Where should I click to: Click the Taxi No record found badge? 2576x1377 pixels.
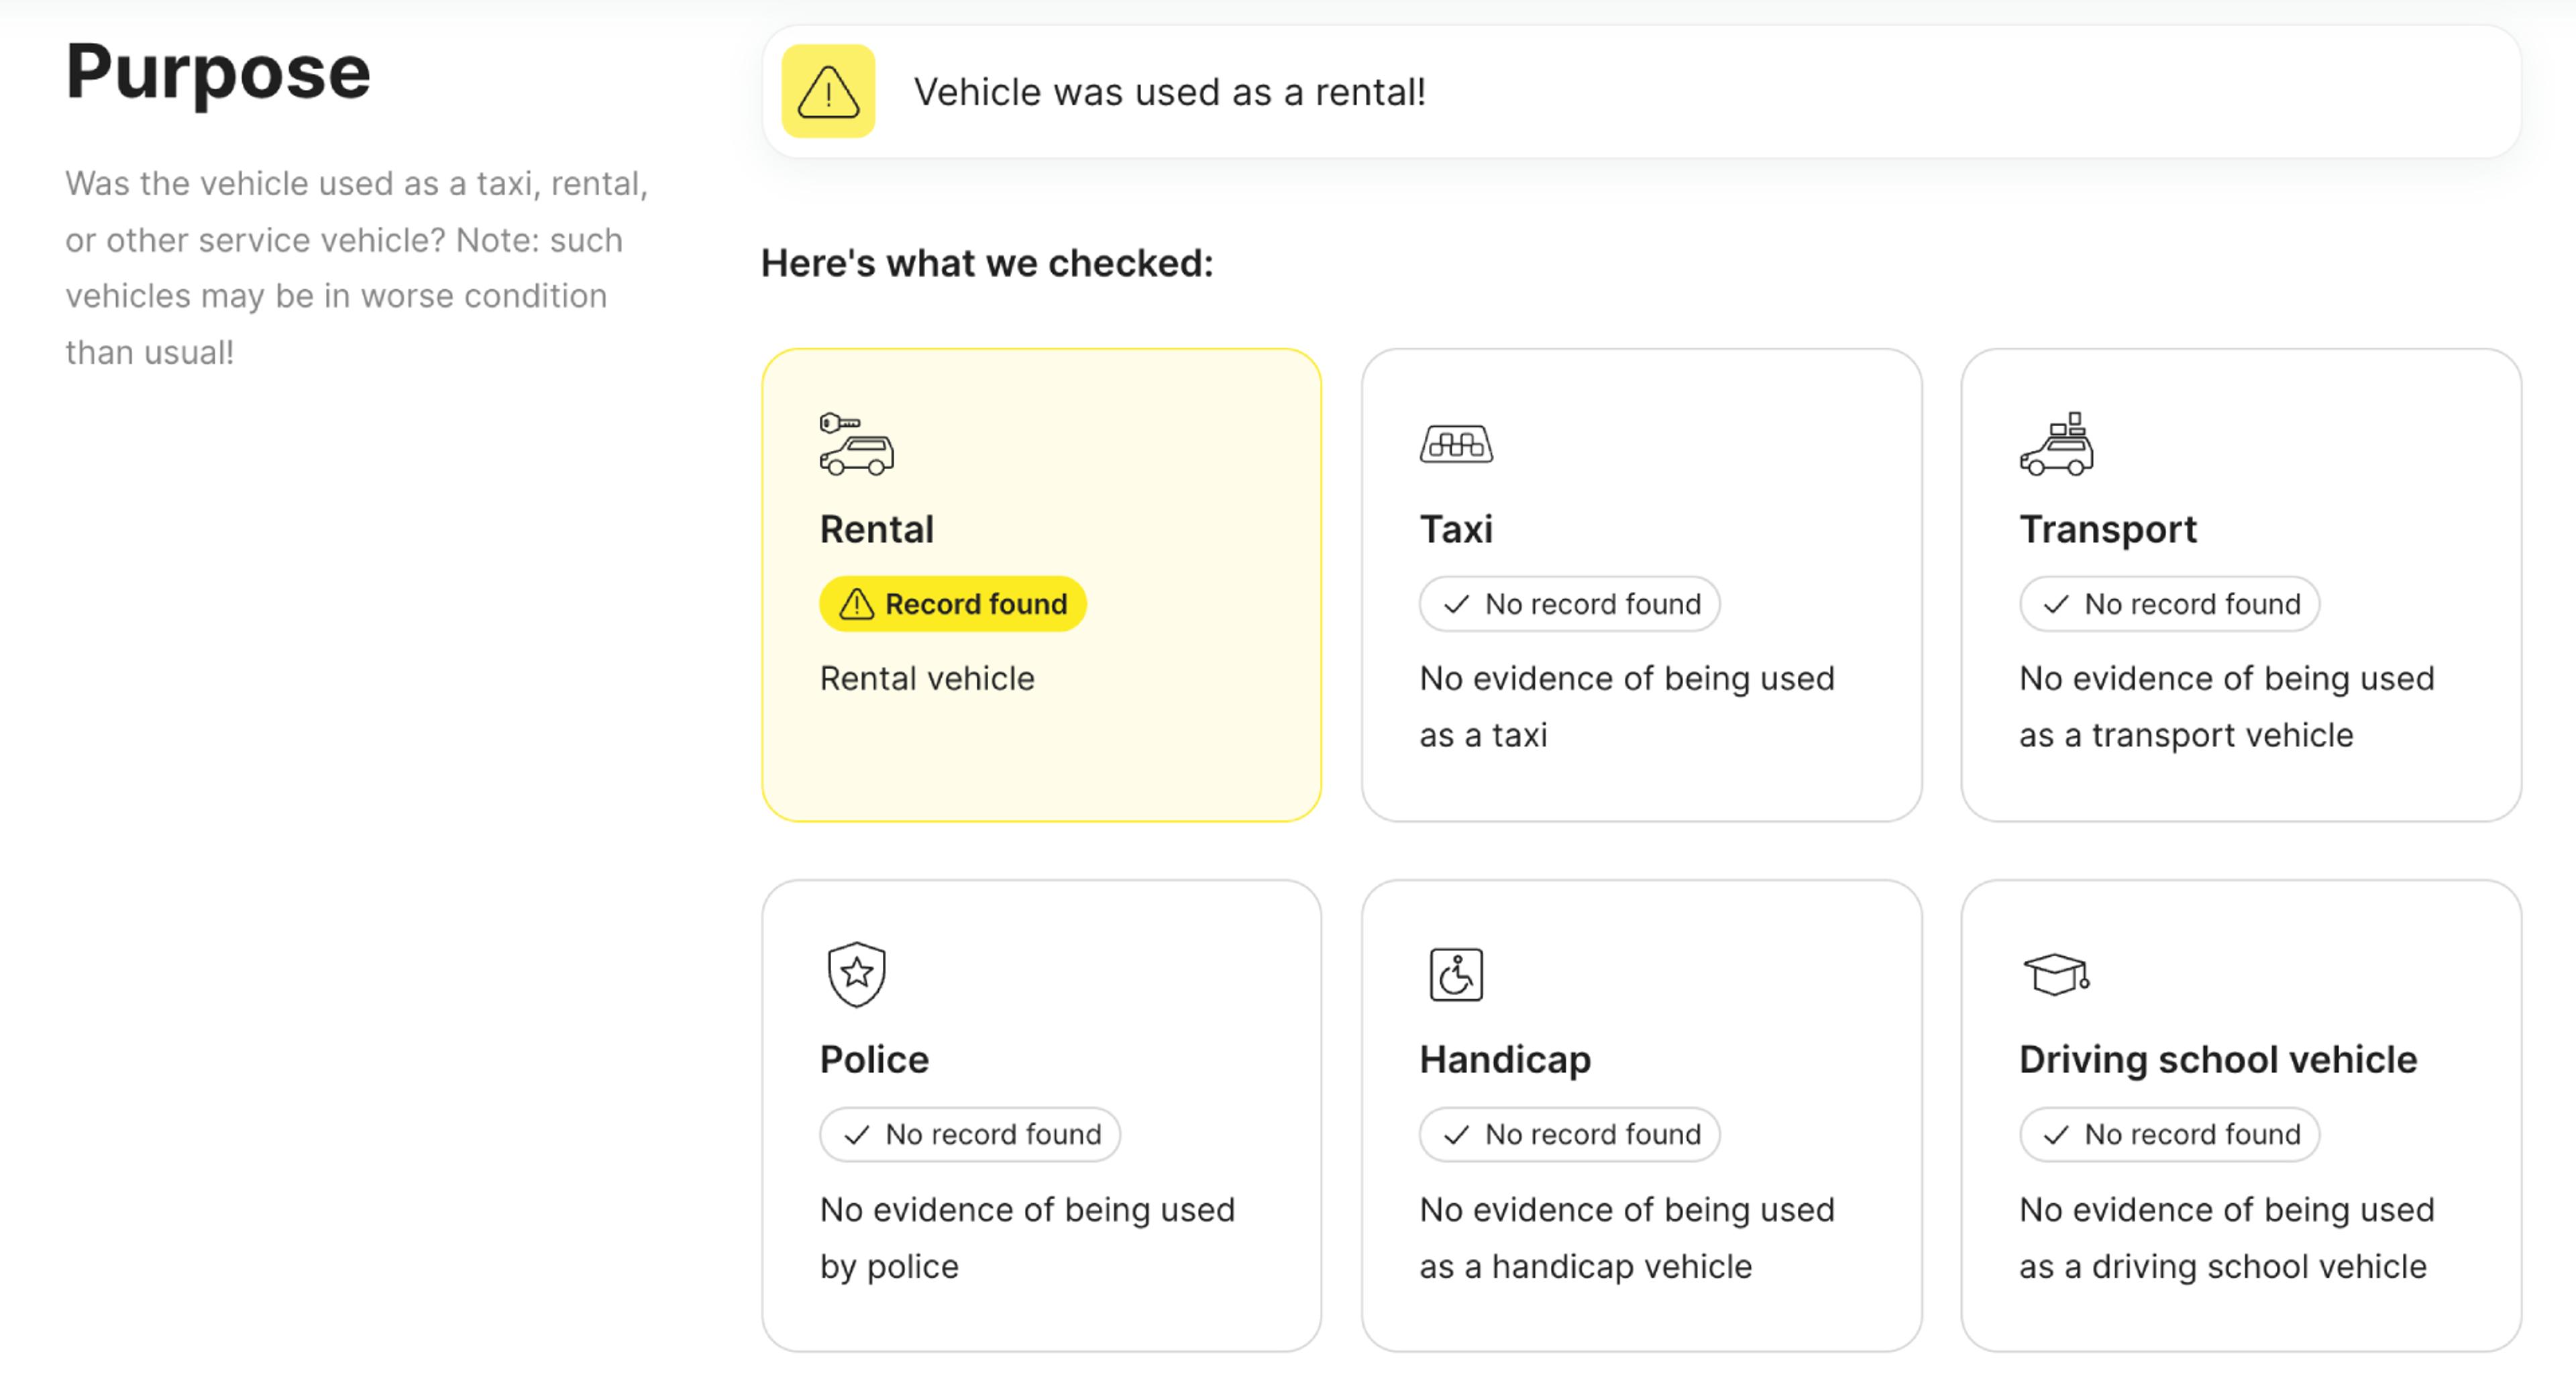pos(1569,604)
